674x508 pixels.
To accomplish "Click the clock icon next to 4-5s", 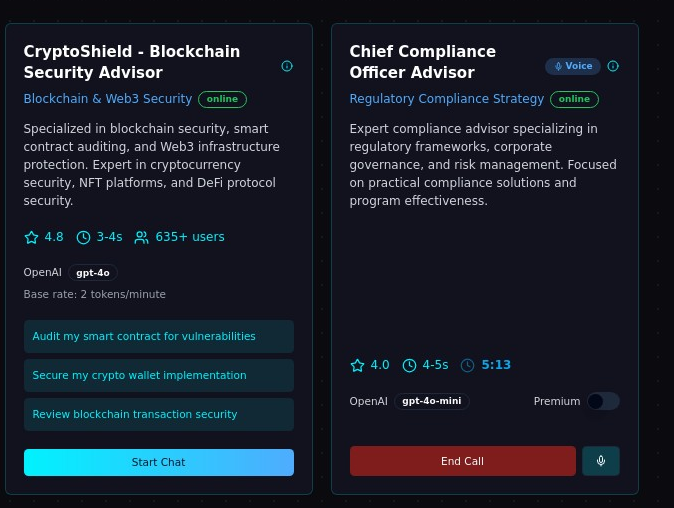I will point(409,365).
